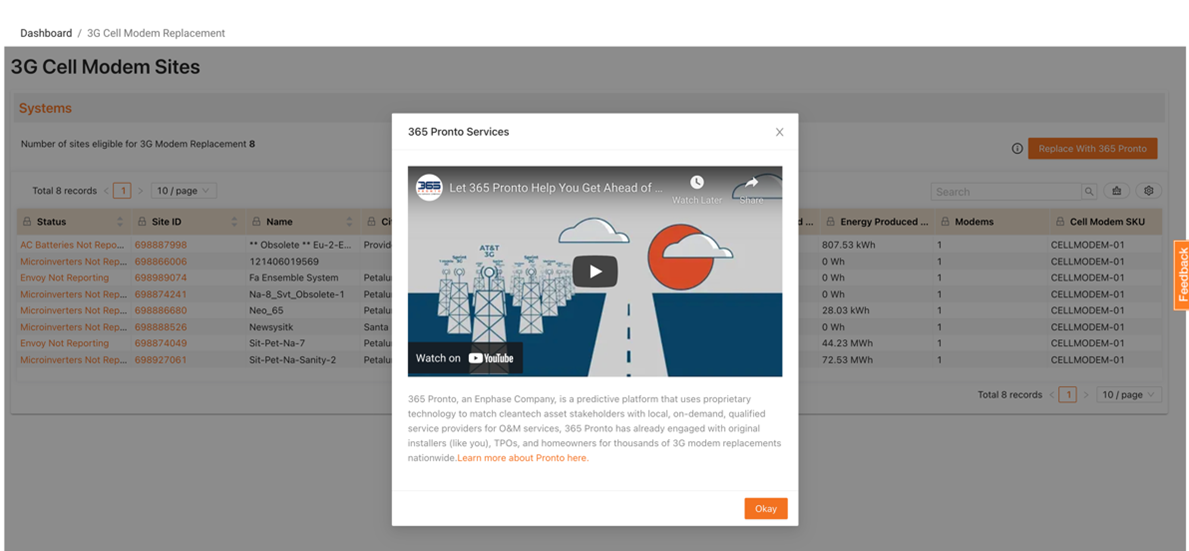The image size is (1189, 551).
Task: Click 121406019569 name cell
Action: tap(284, 261)
